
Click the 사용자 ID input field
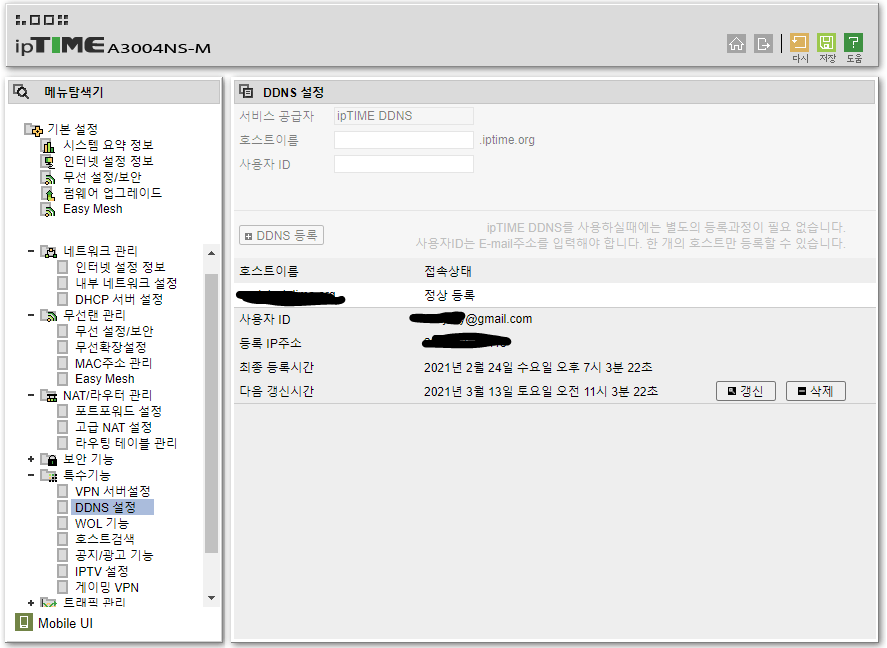pyautogui.click(x=403, y=164)
